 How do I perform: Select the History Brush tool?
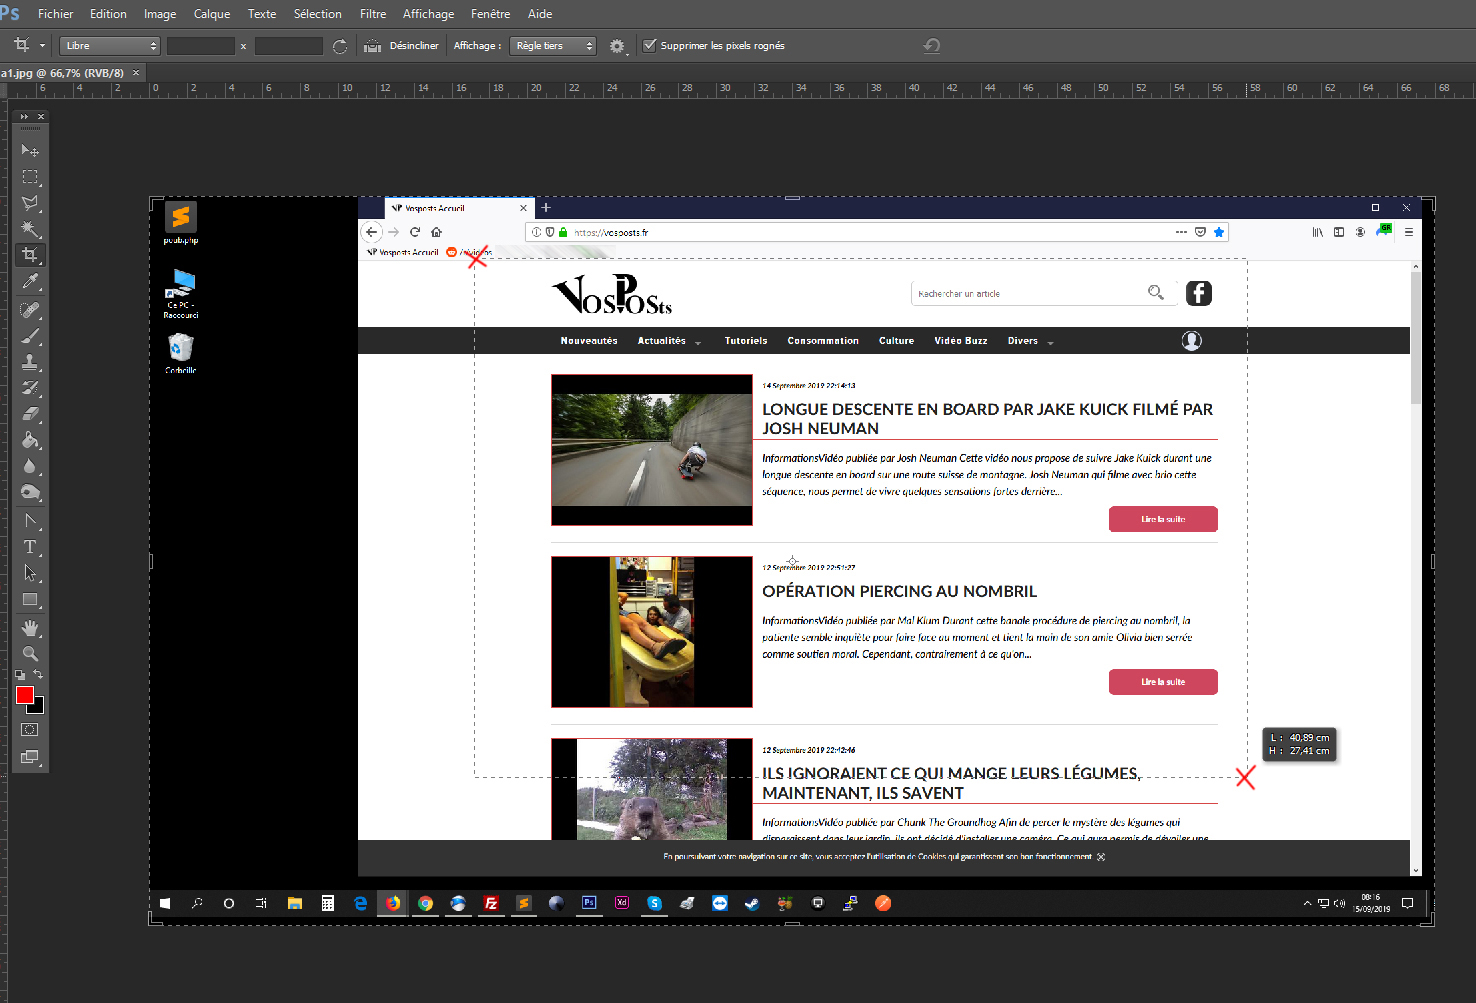[30, 388]
